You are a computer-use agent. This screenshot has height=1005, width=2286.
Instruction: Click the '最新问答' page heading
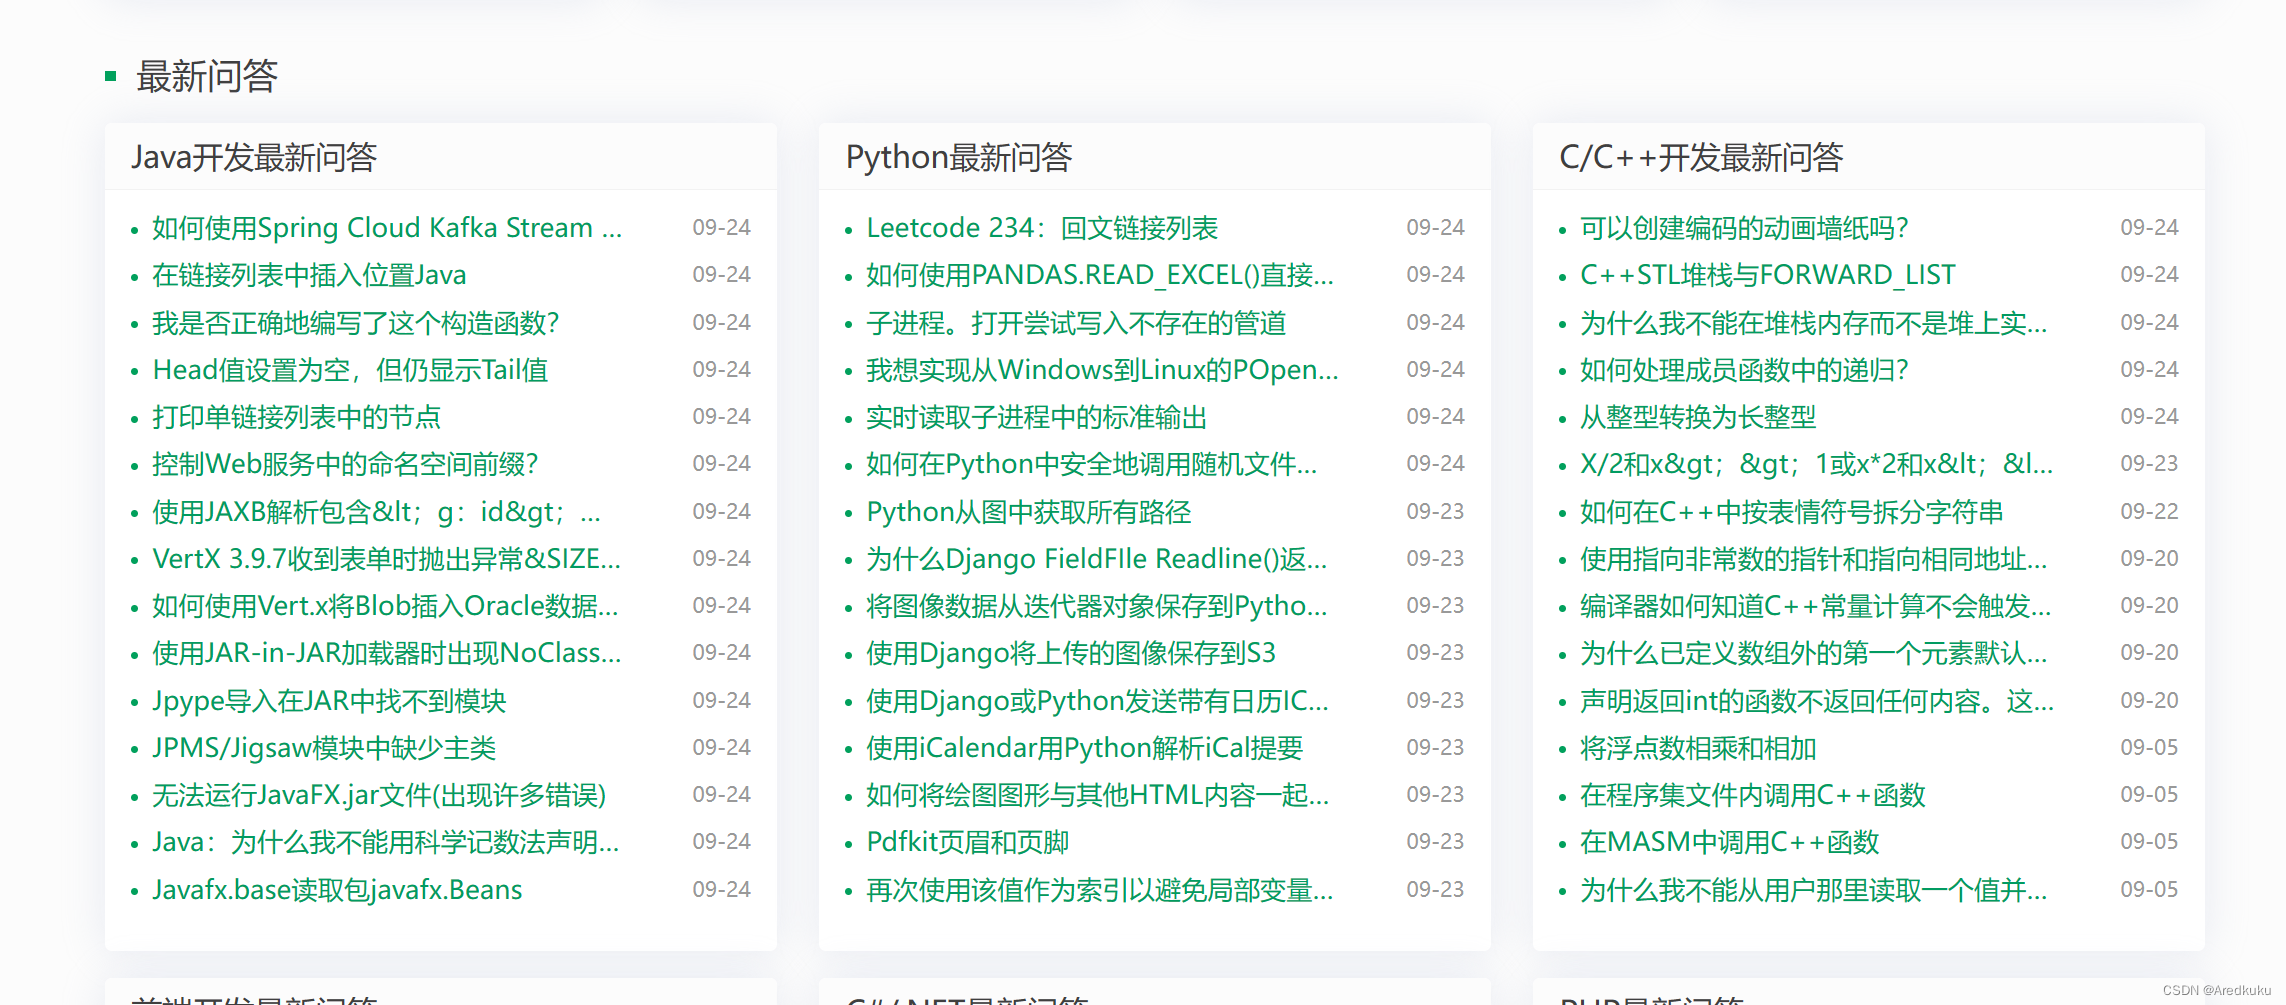coord(207,76)
